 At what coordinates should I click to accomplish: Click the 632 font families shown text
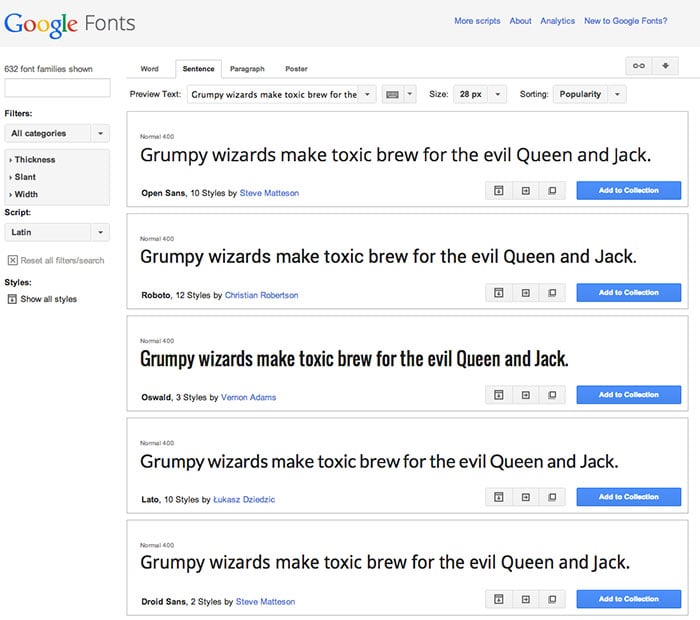click(49, 69)
